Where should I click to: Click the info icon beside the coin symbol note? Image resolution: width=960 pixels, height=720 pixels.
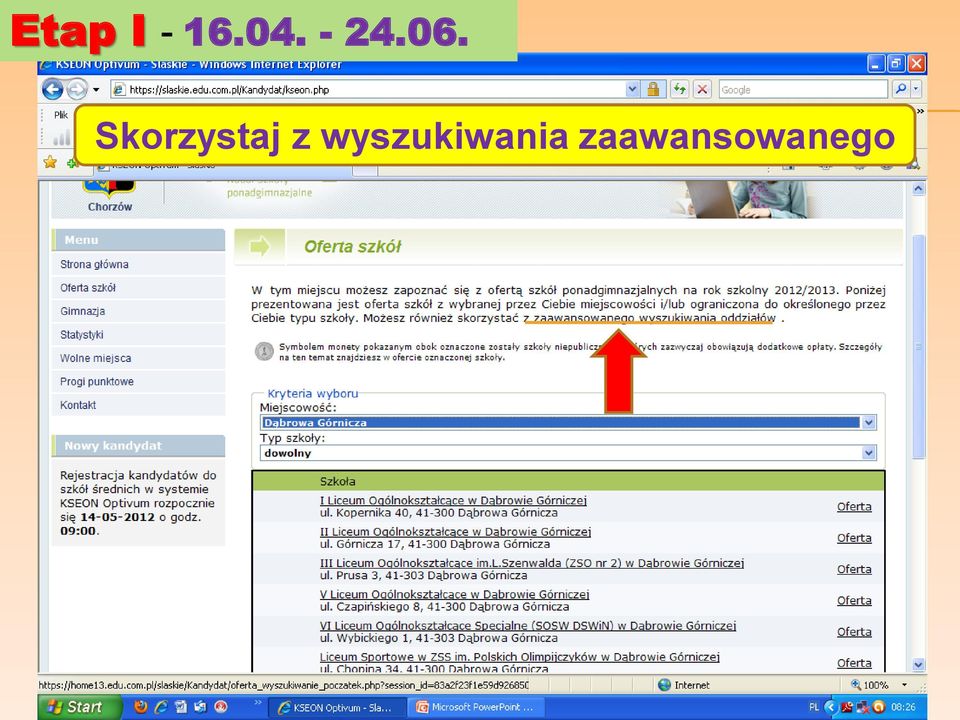[264, 351]
